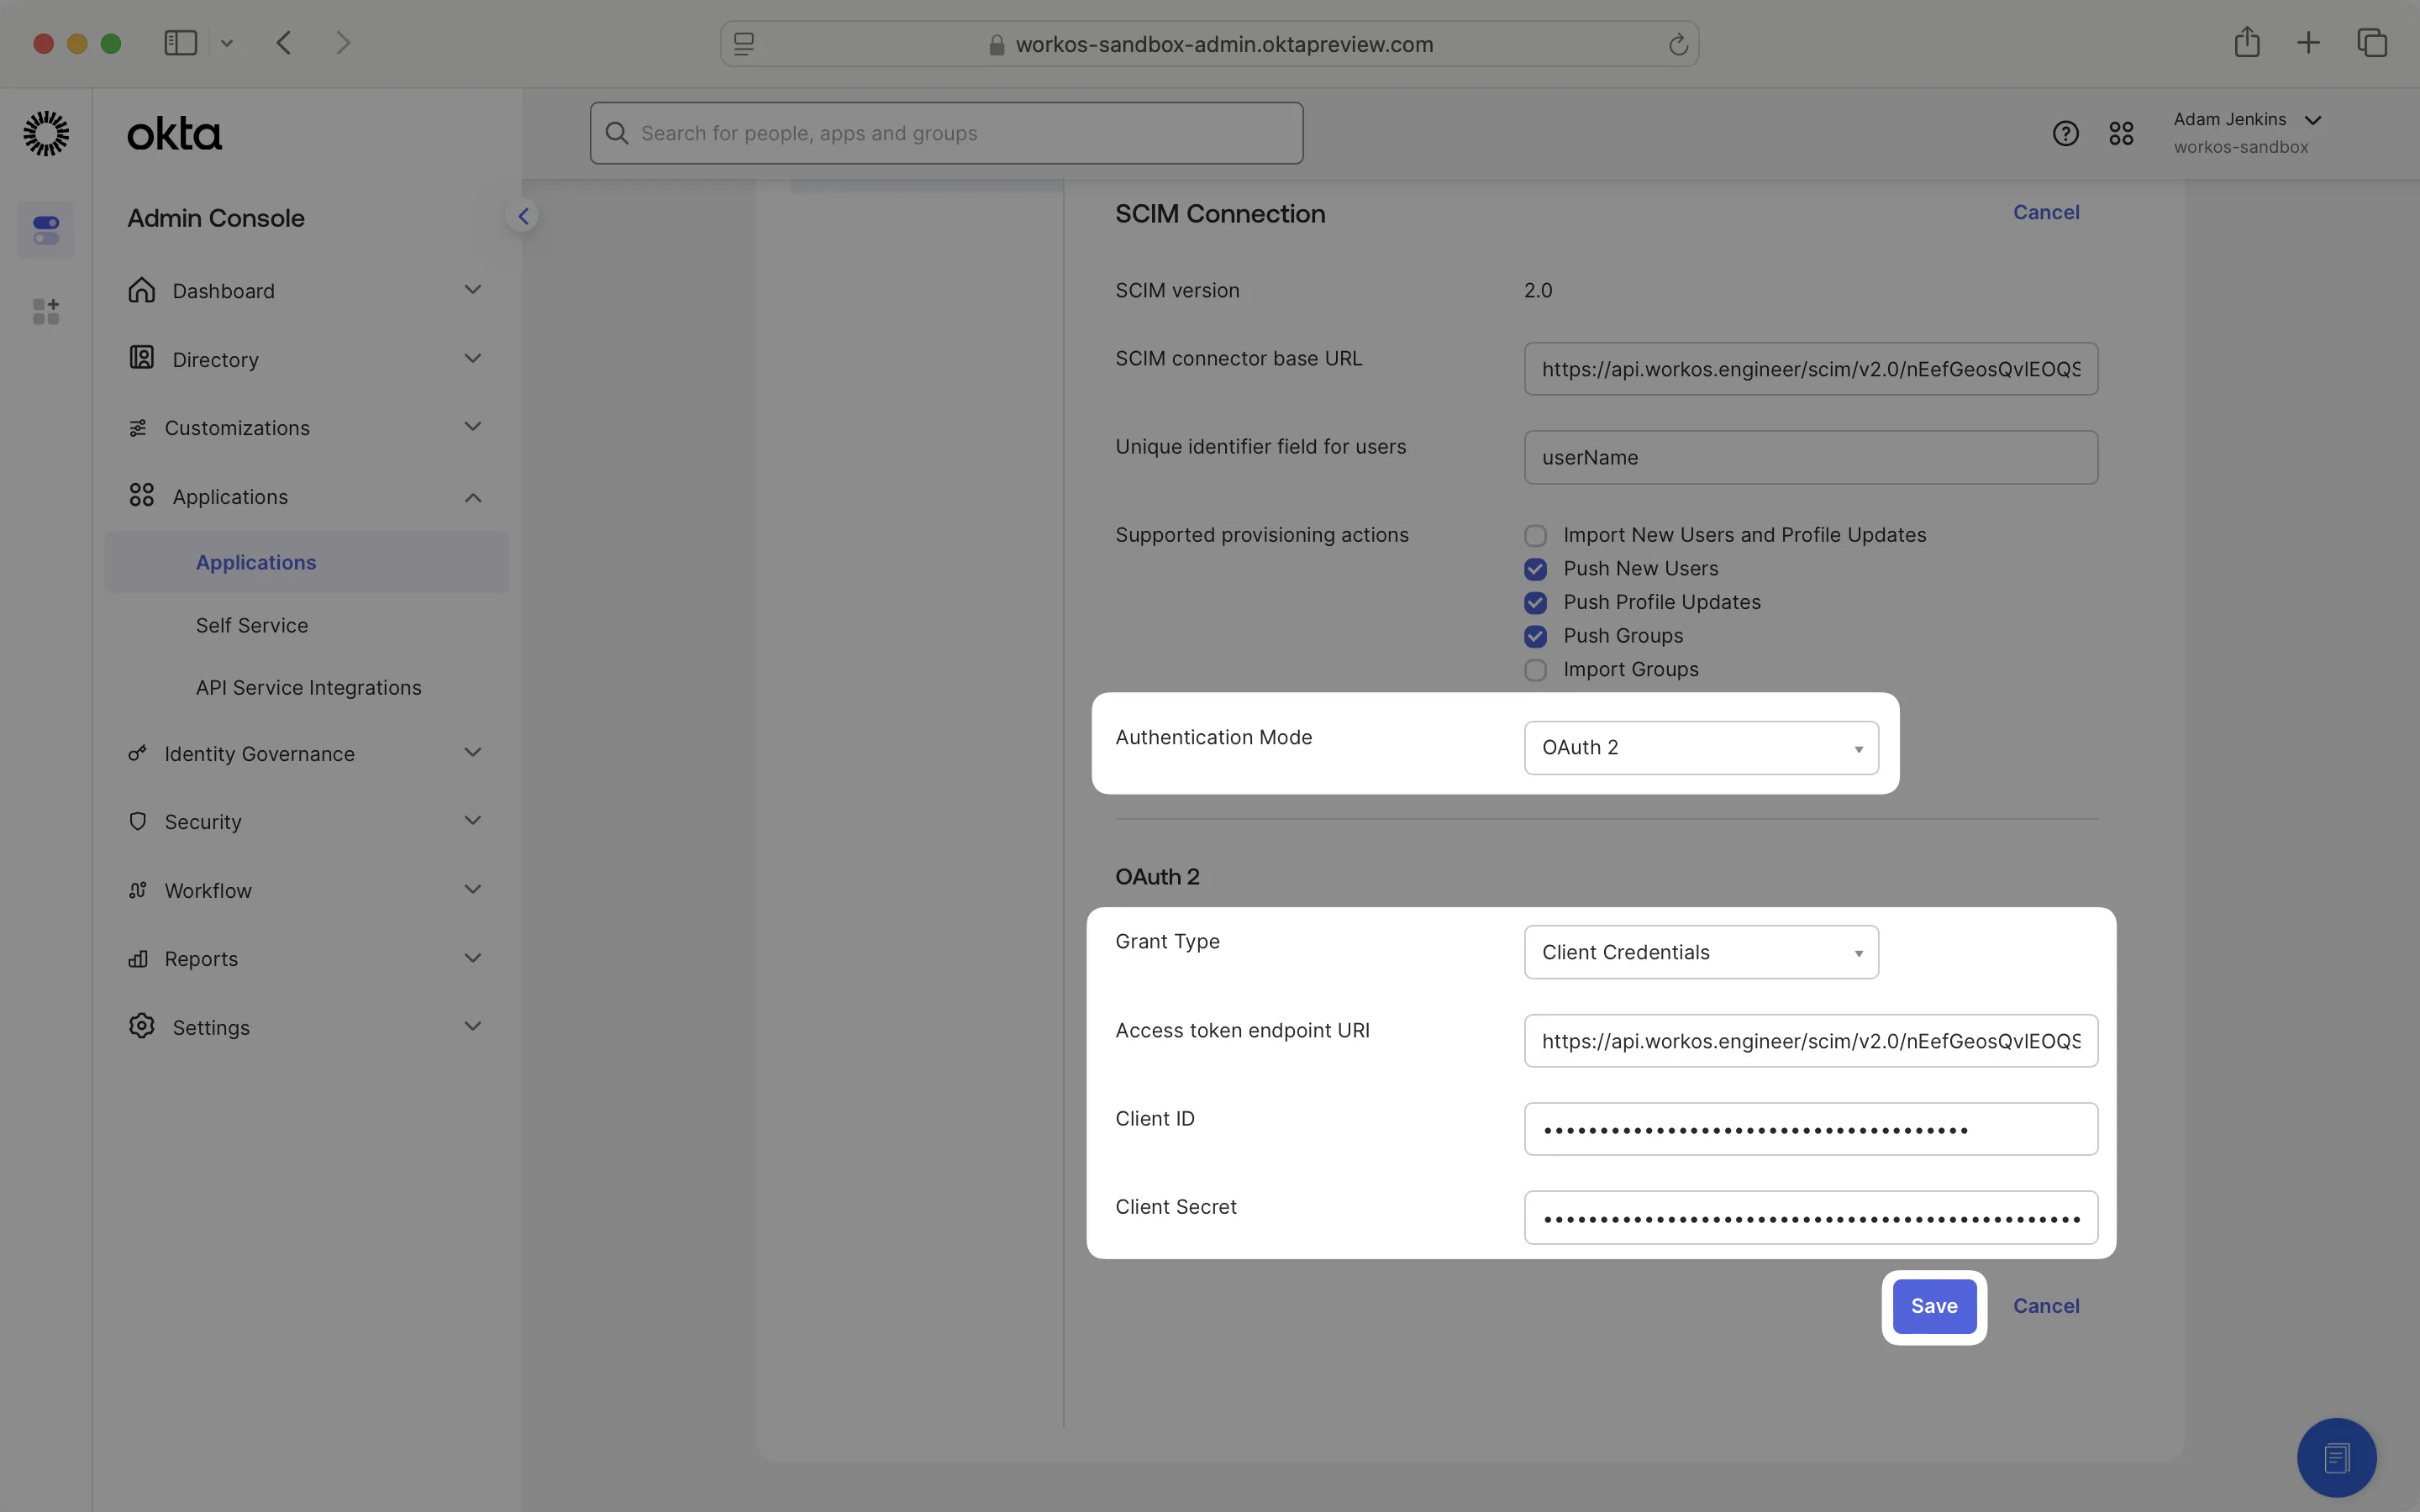This screenshot has height=1512, width=2420.
Task: Check Import New Users and Profile Updates
Action: point(1535,536)
